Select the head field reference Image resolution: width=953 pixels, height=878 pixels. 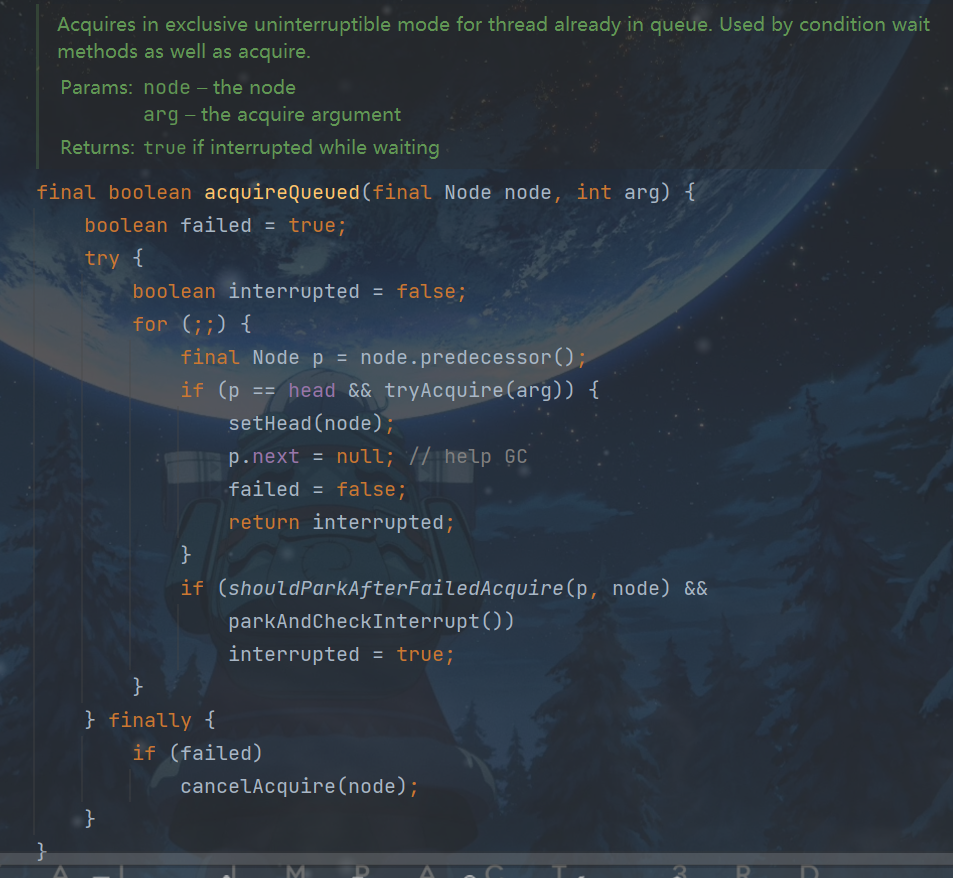tap(311, 390)
